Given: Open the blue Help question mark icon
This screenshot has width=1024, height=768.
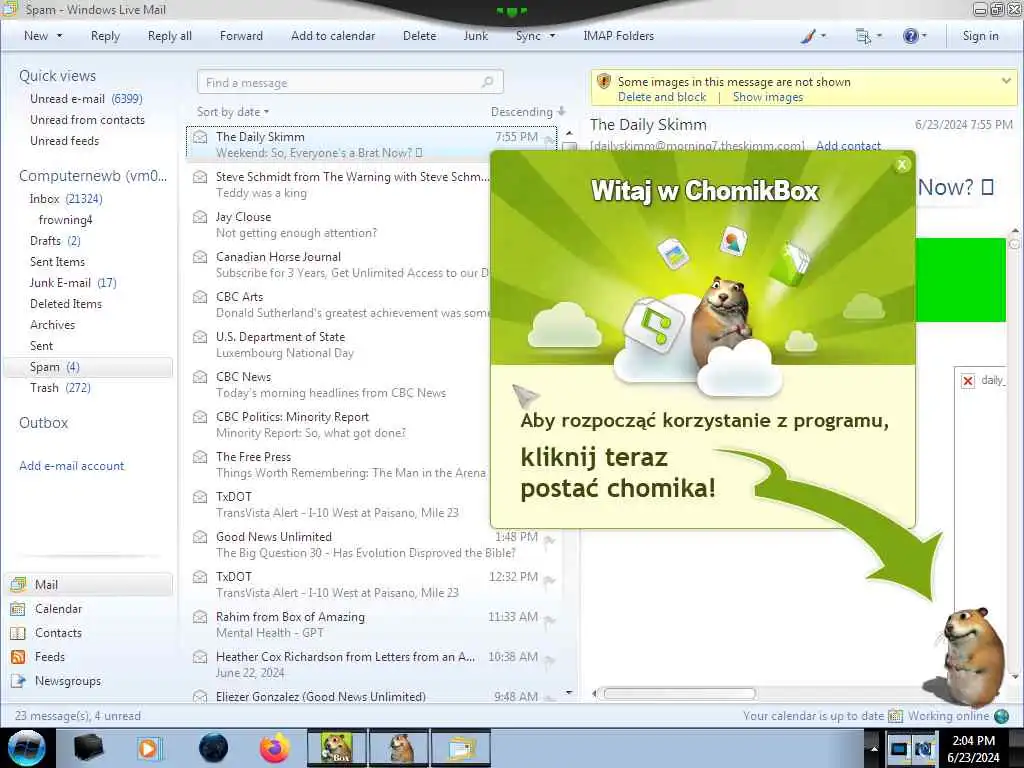Looking at the screenshot, I should (x=910, y=36).
